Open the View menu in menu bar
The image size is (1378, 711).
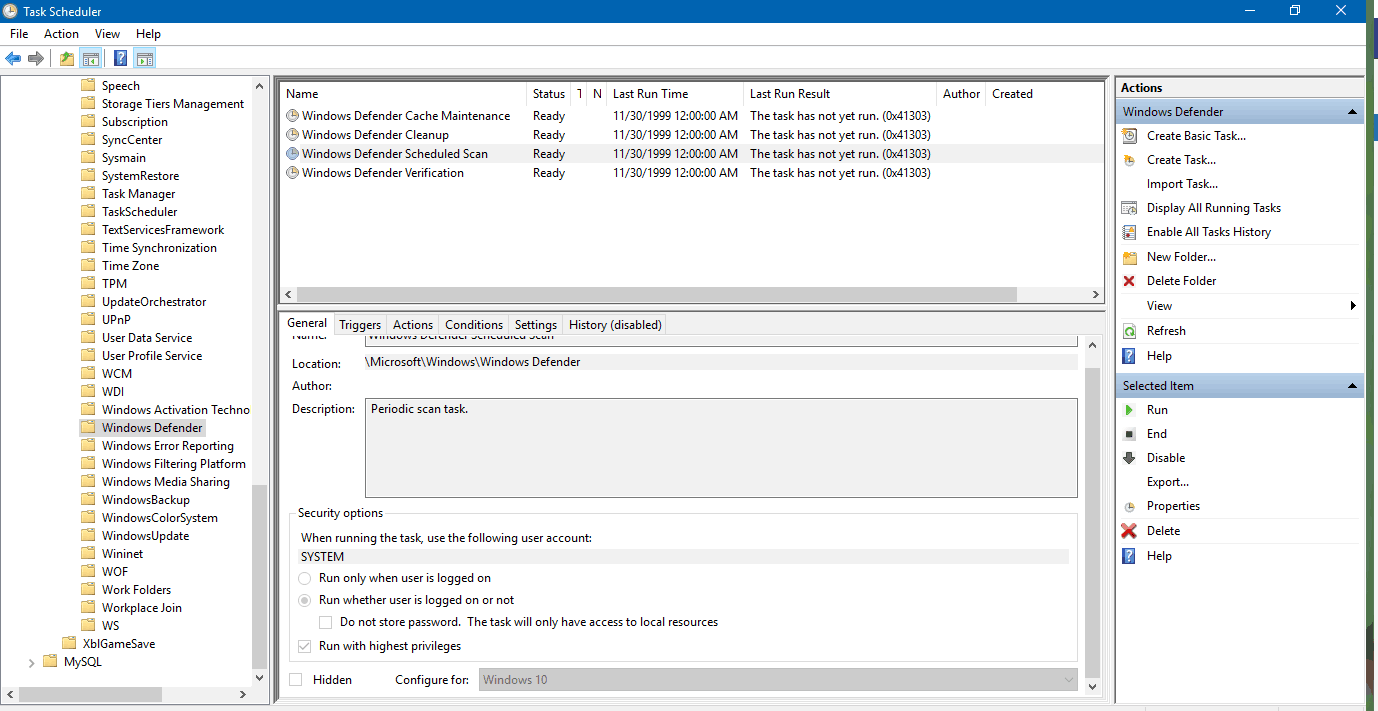[x=107, y=34]
